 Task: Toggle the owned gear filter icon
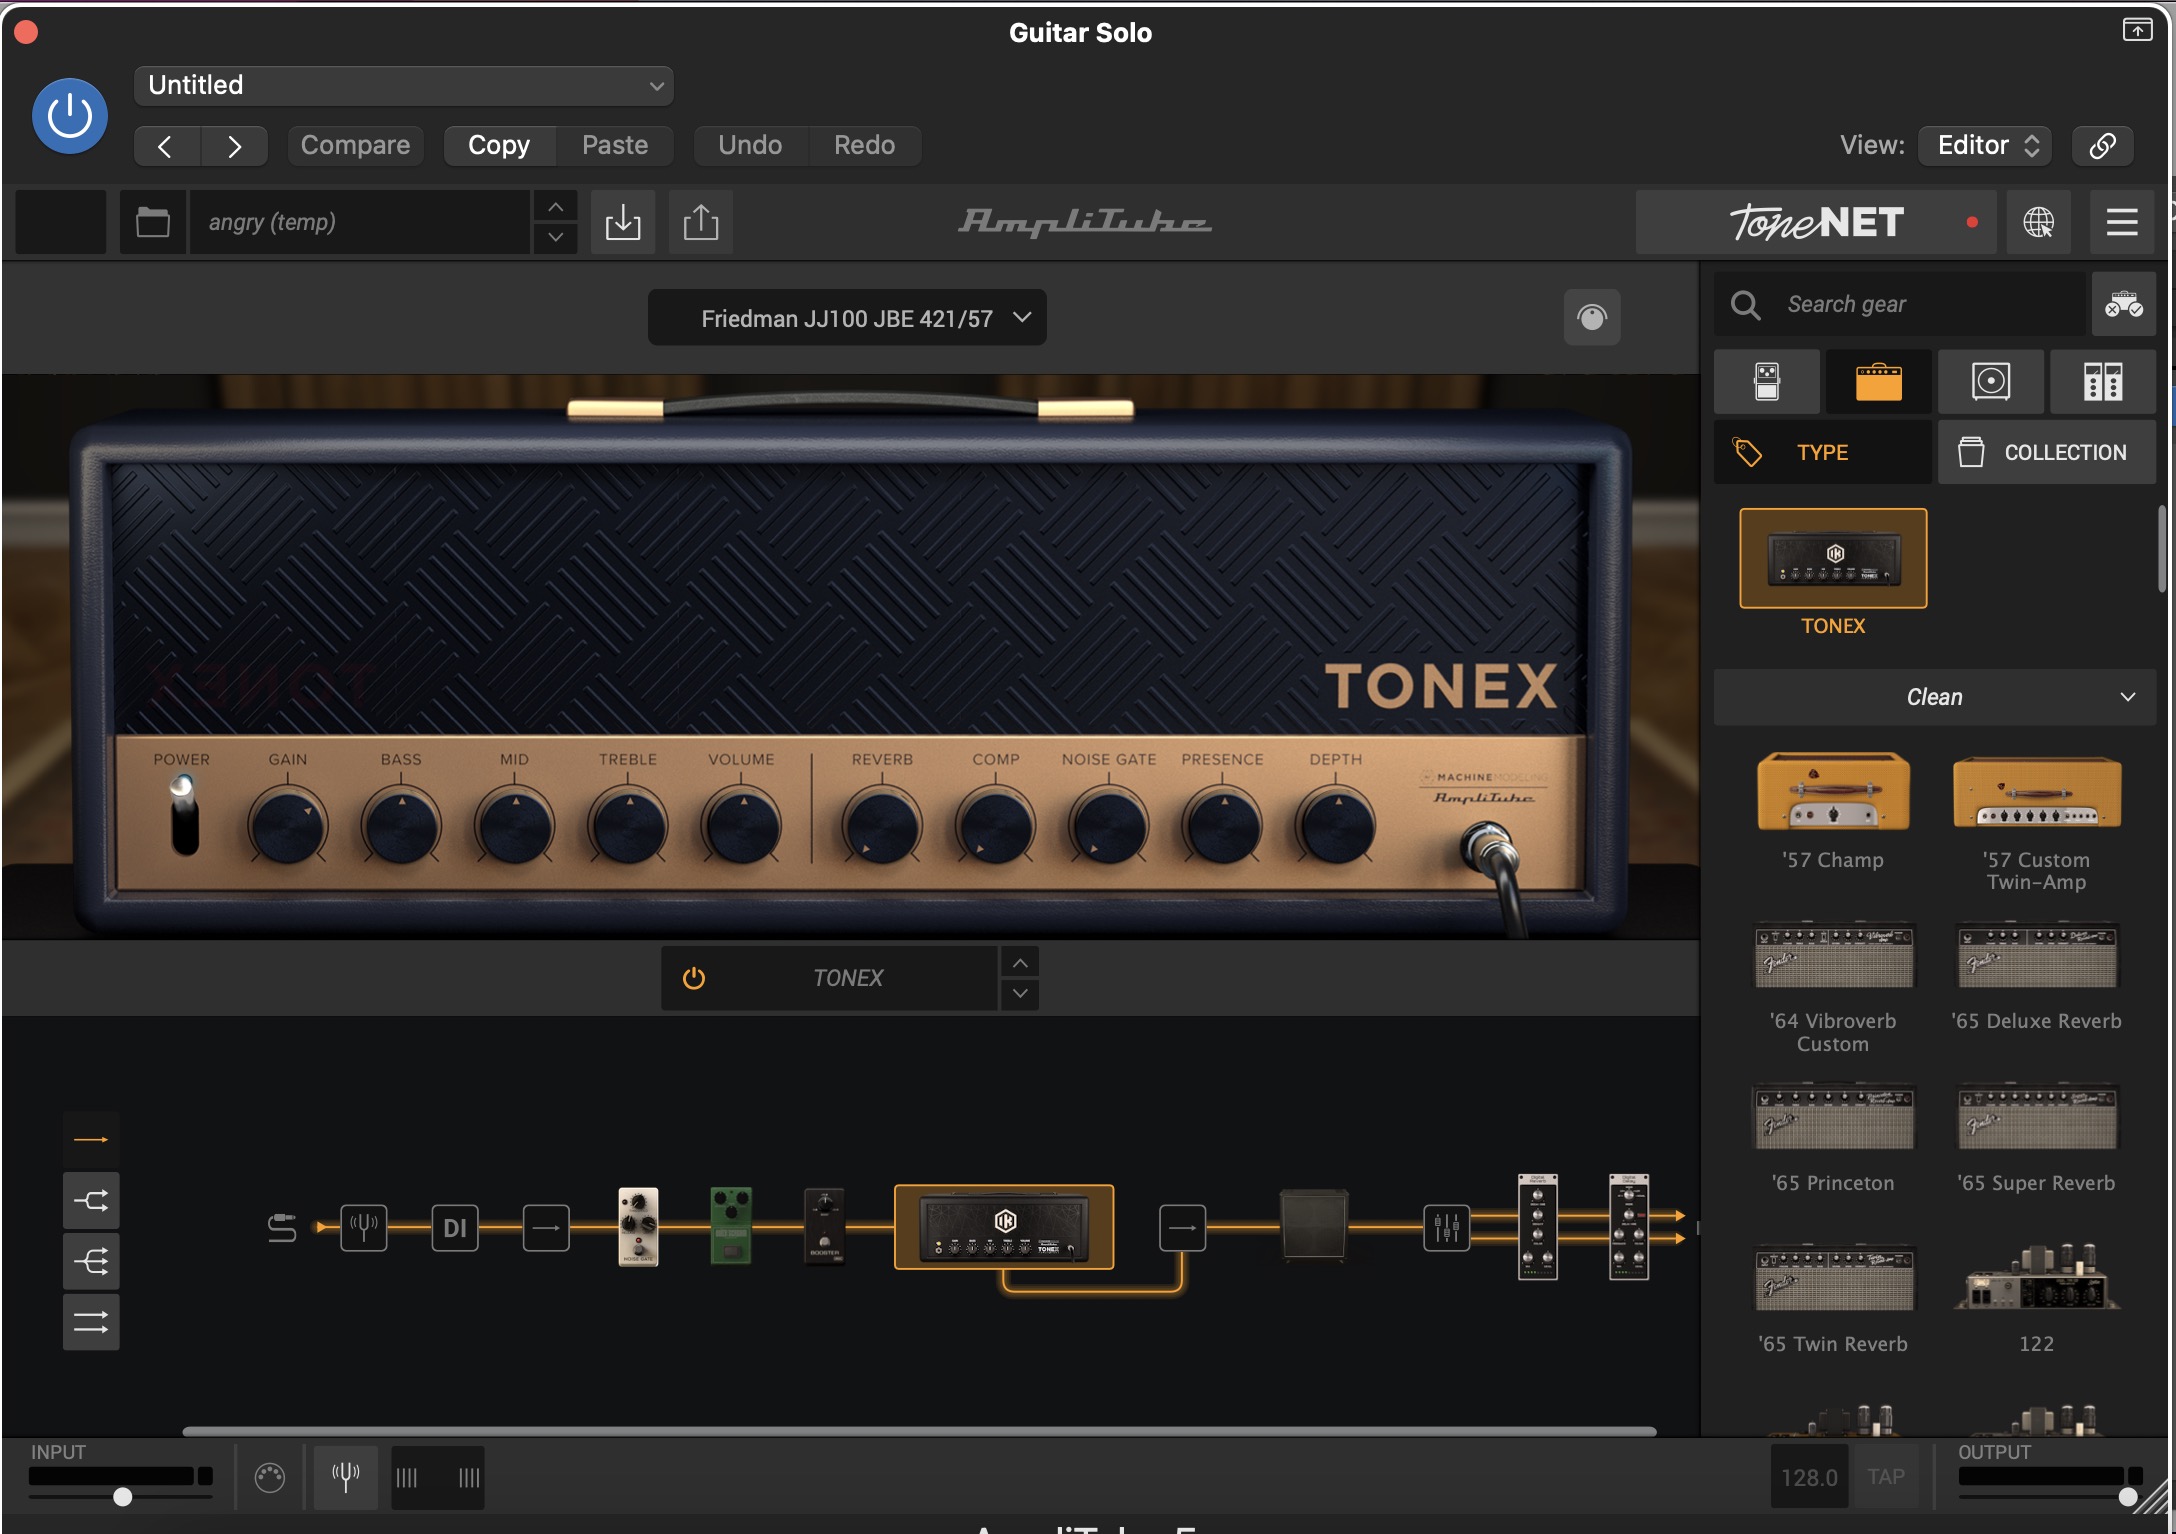[2124, 304]
